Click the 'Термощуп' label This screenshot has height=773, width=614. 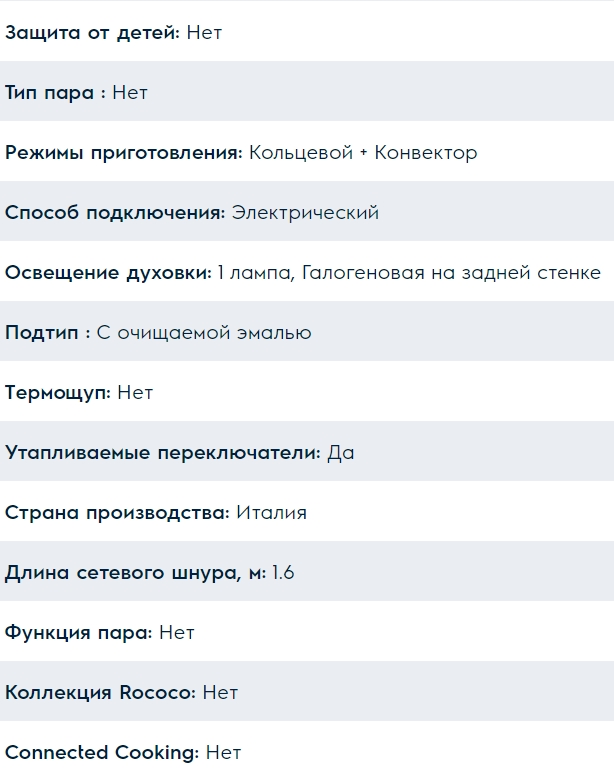tap(57, 392)
